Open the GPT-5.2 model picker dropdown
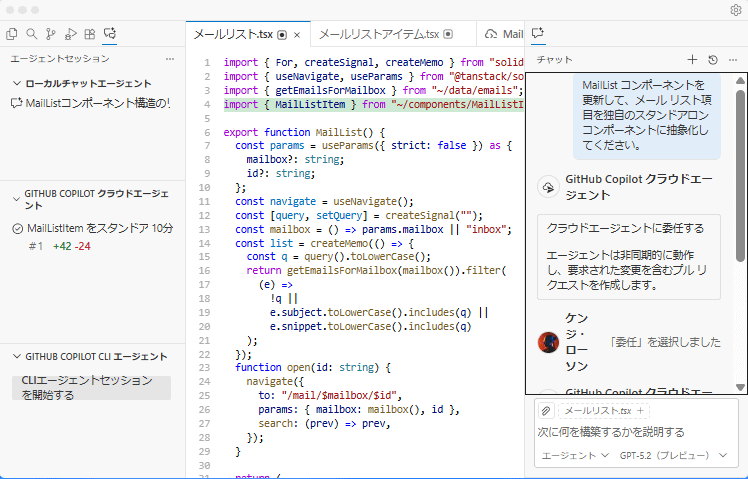This screenshot has width=748, height=479. 672,456
